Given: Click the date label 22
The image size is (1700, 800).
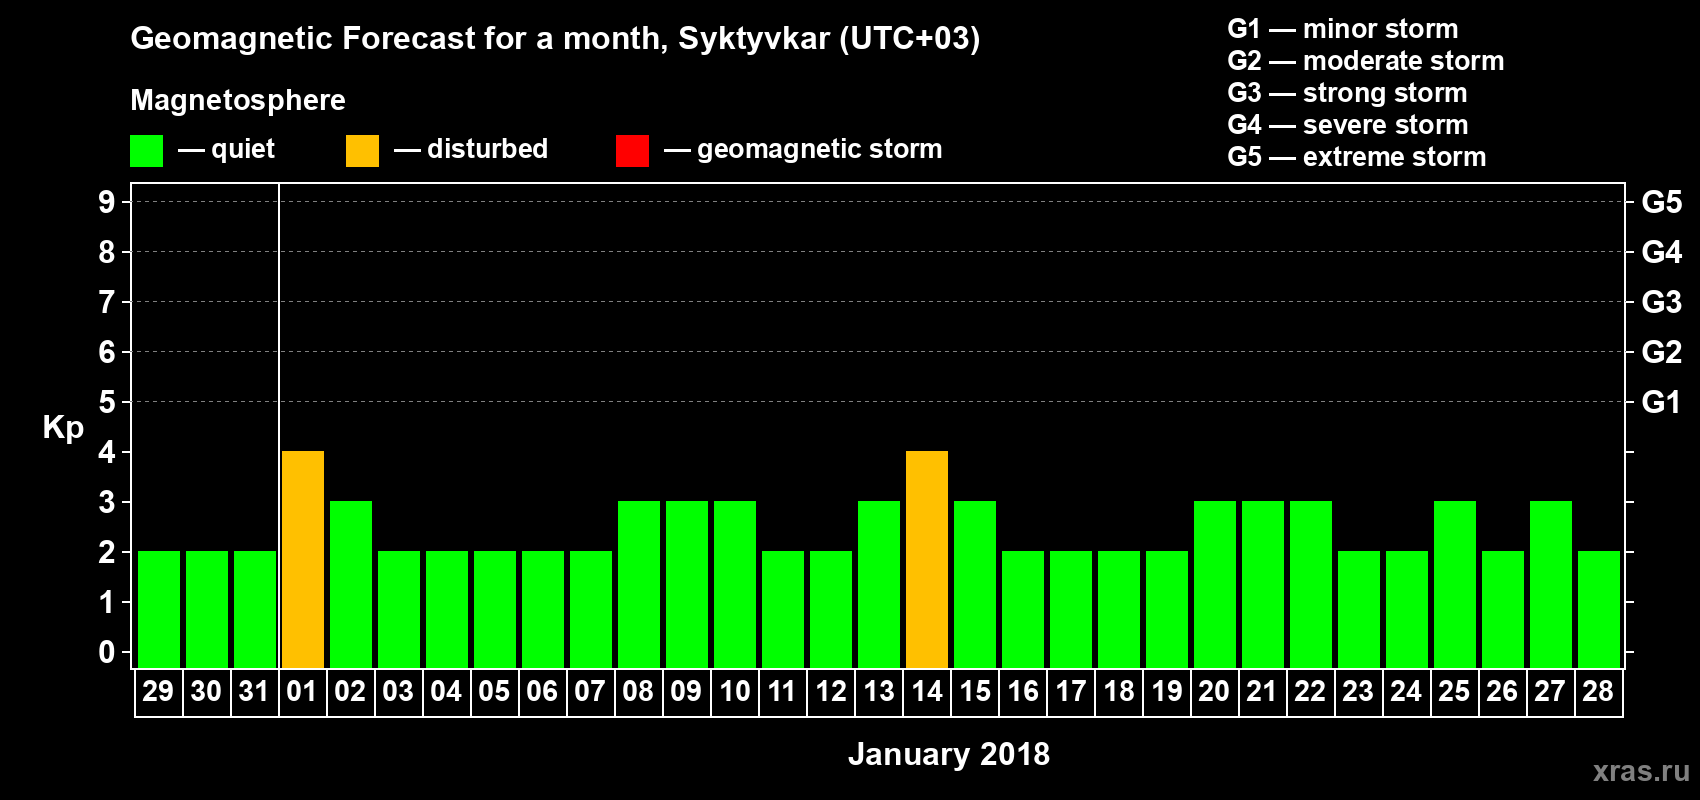Looking at the screenshot, I should pyautogui.click(x=1310, y=691).
